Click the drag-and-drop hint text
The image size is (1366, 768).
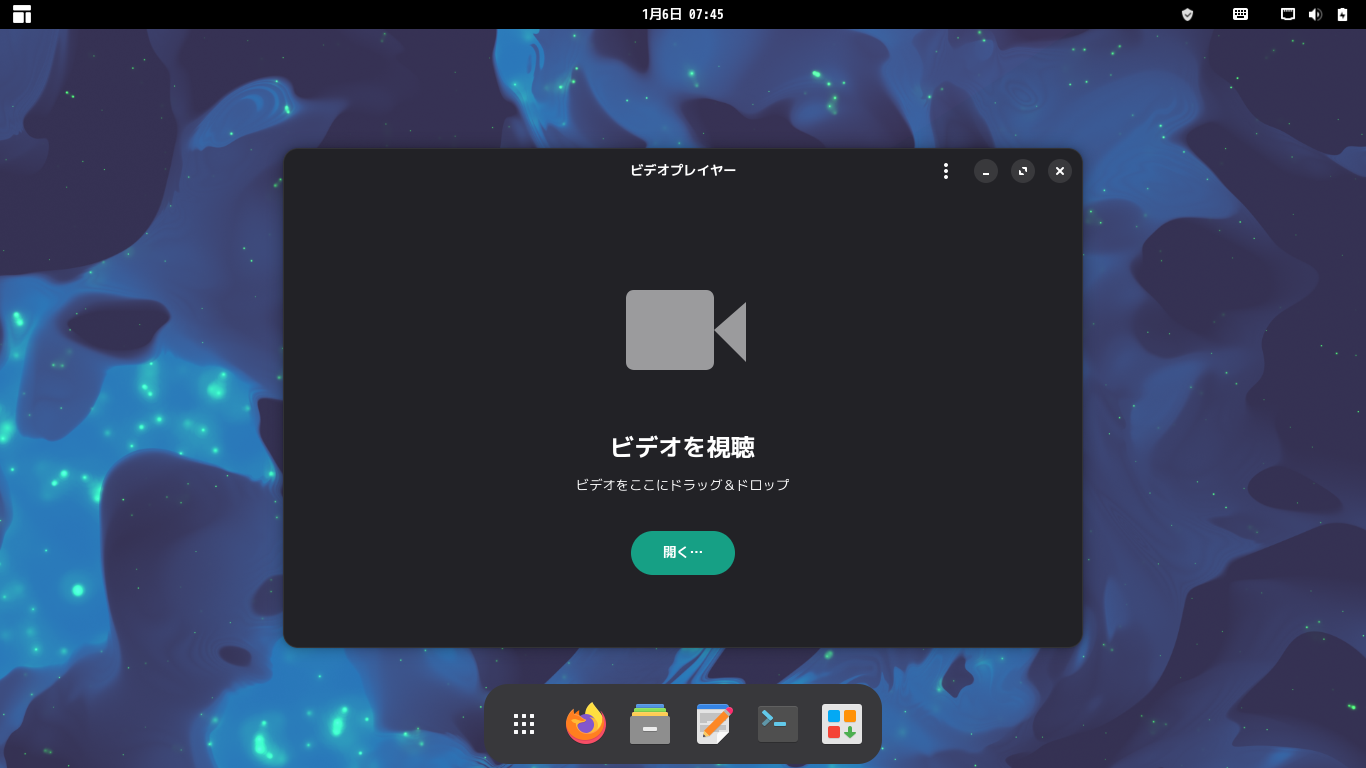(683, 484)
